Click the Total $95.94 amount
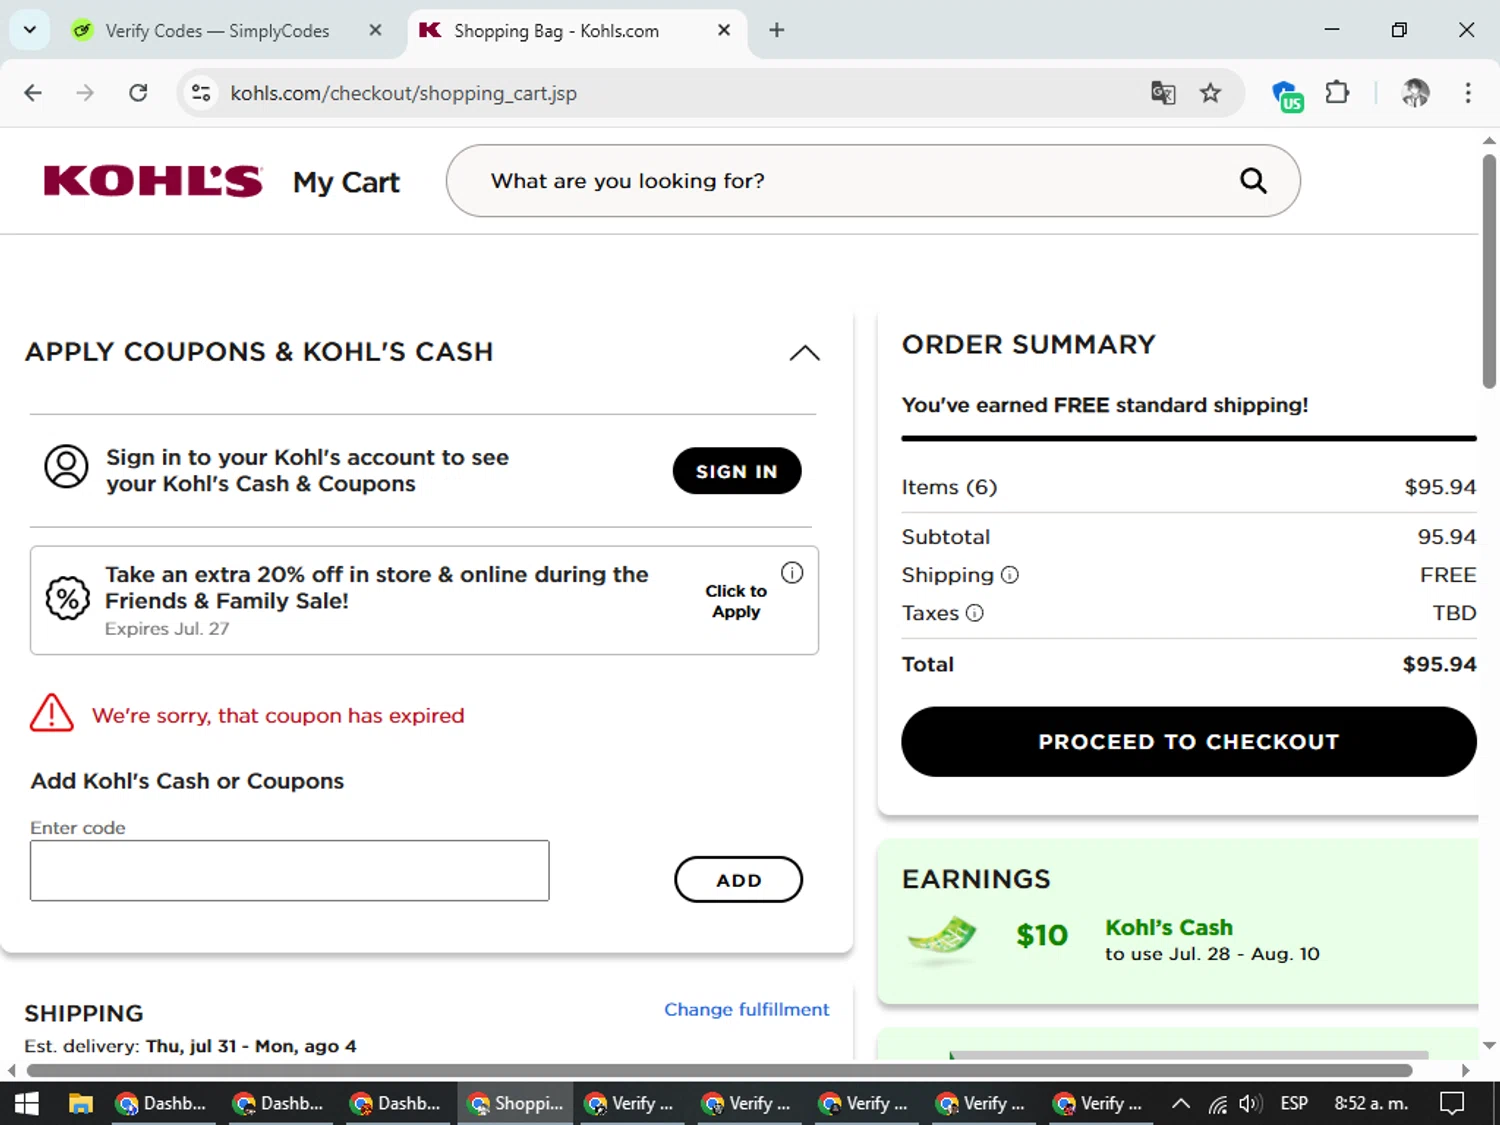Viewport: 1500px width, 1125px height. tap(1439, 664)
